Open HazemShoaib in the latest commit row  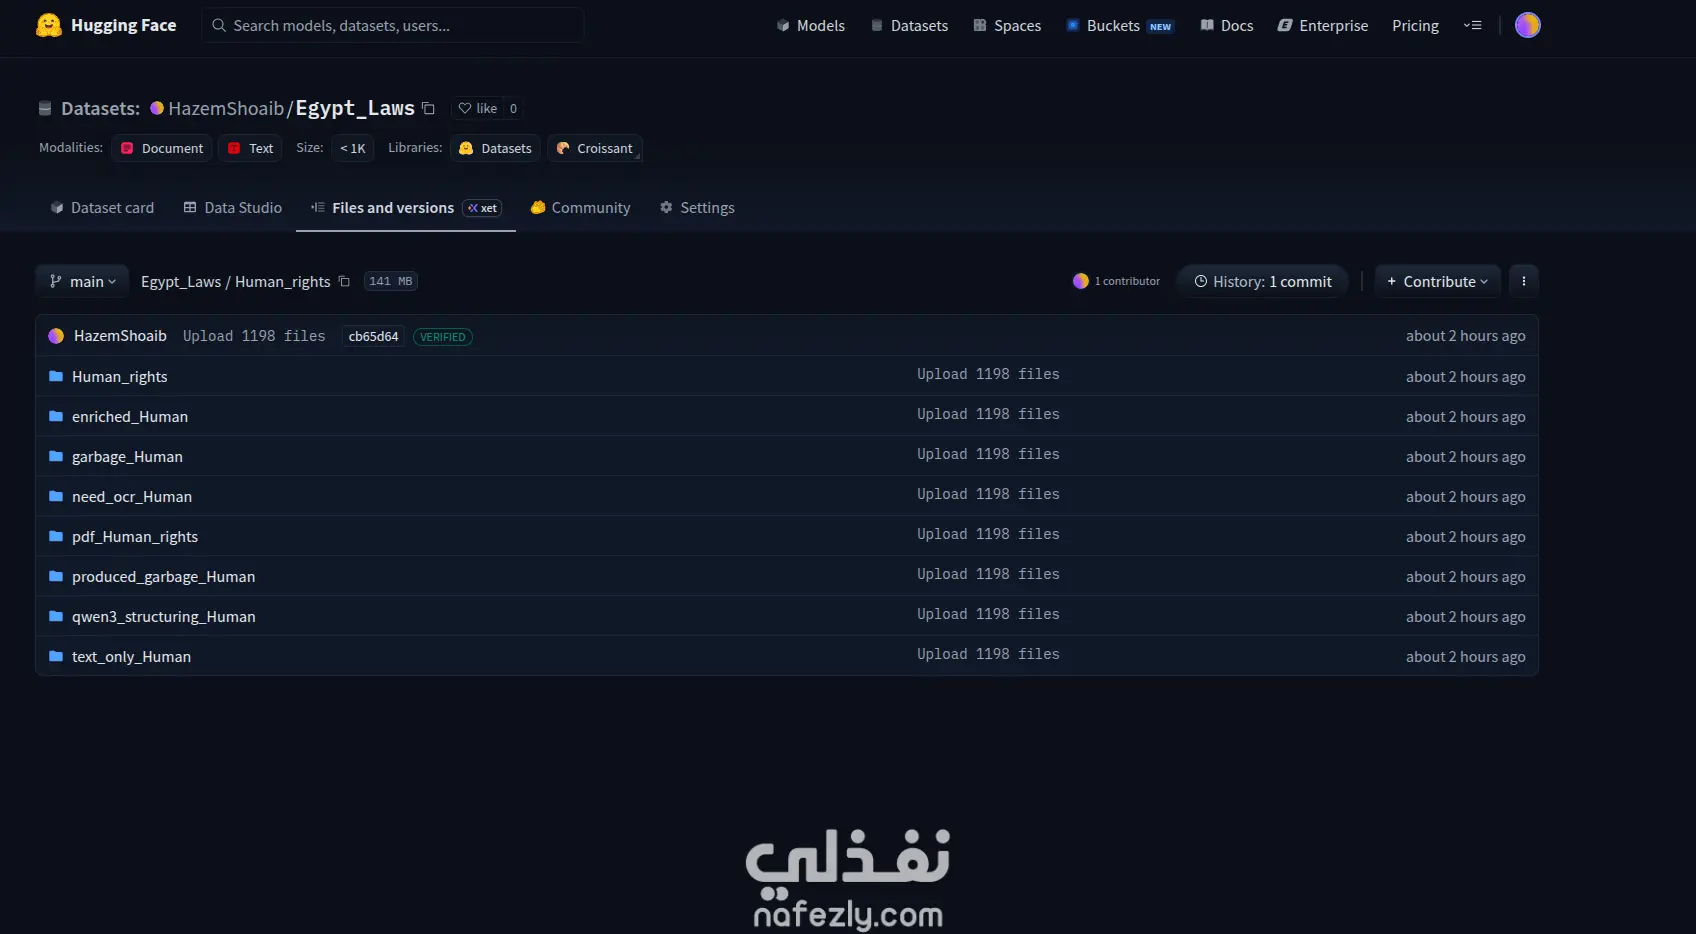pos(120,336)
